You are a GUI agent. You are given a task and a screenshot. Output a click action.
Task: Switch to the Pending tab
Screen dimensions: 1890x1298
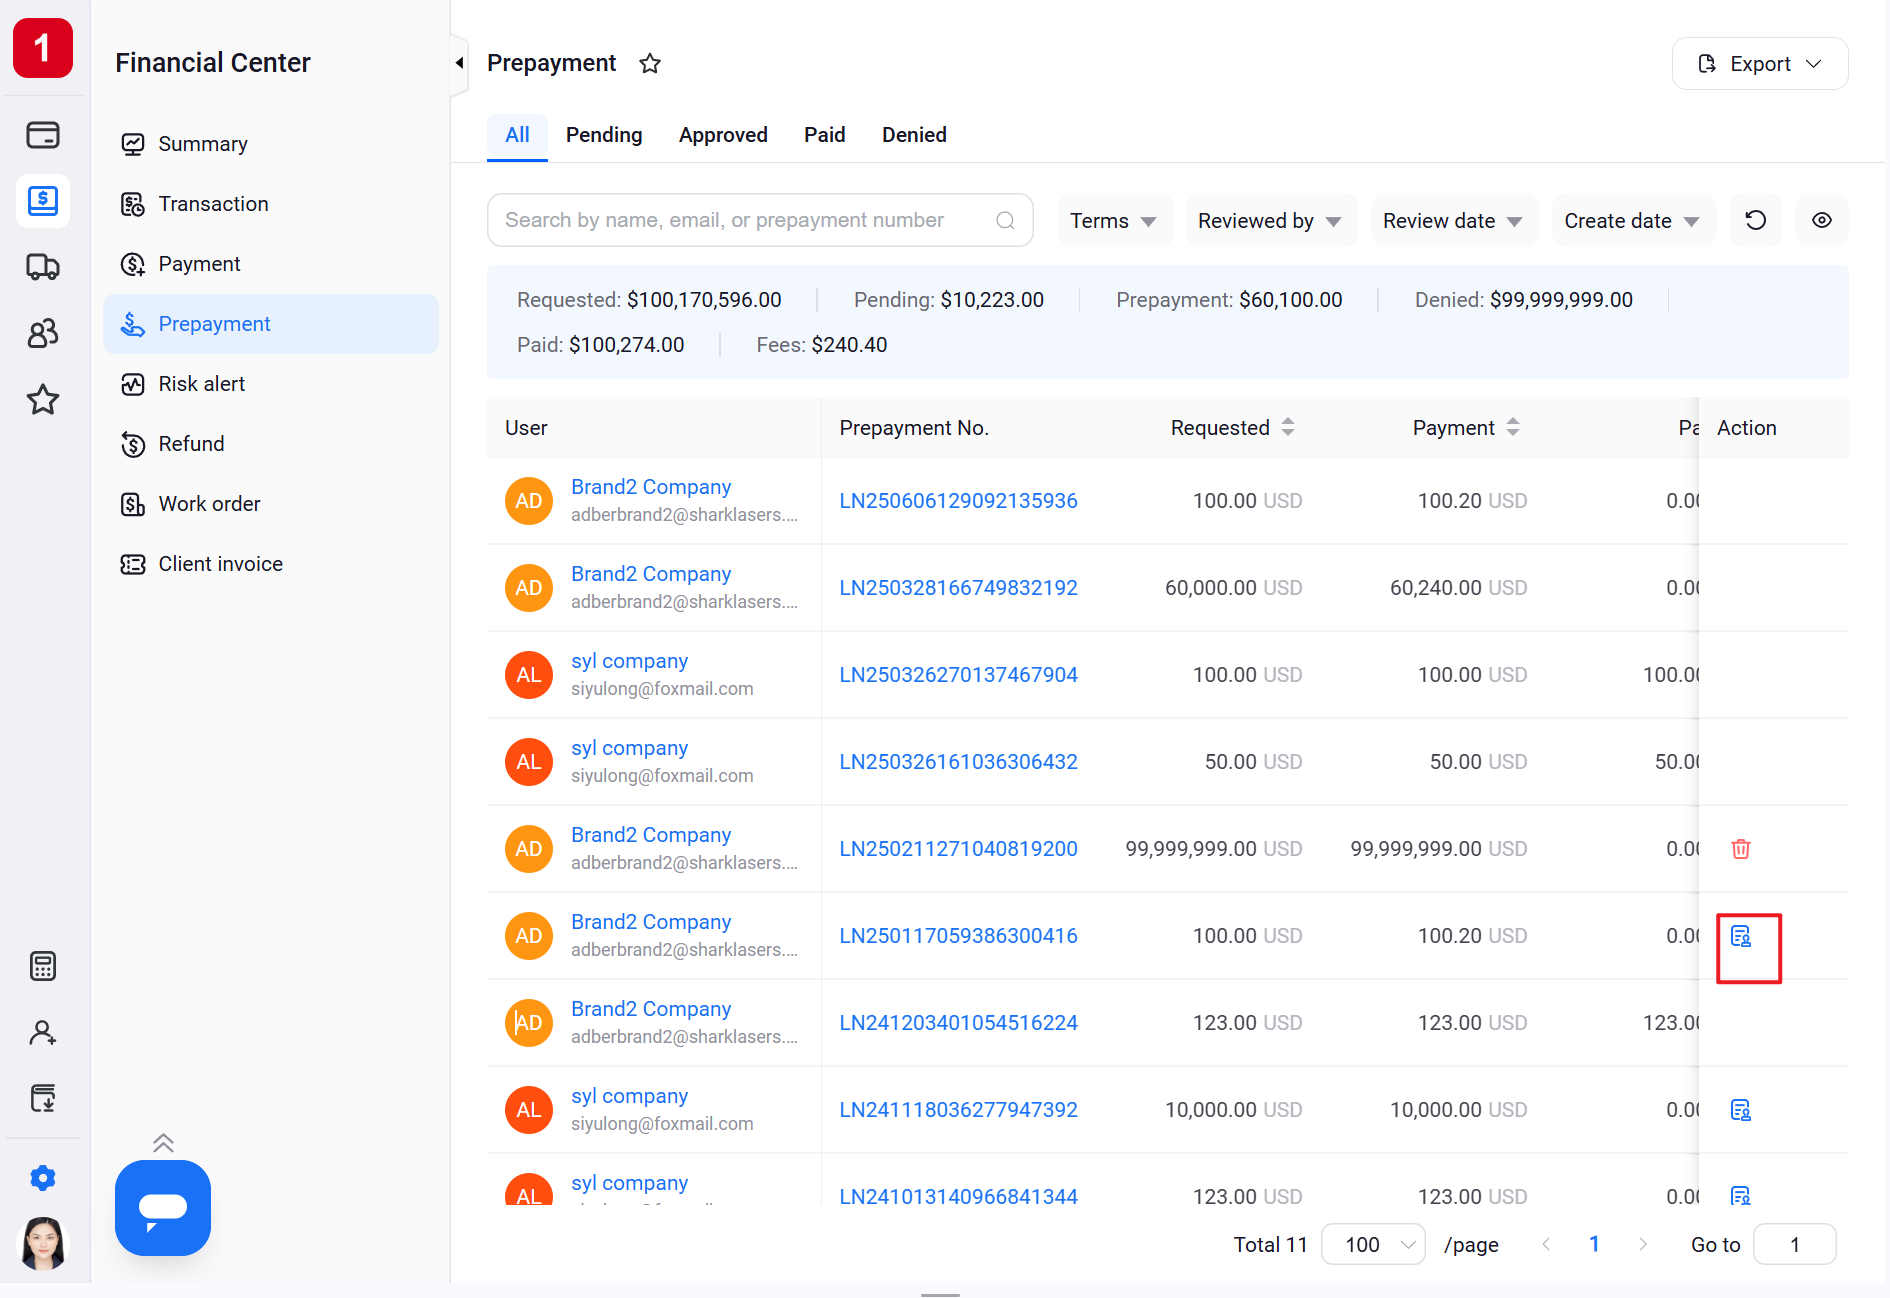point(604,135)
